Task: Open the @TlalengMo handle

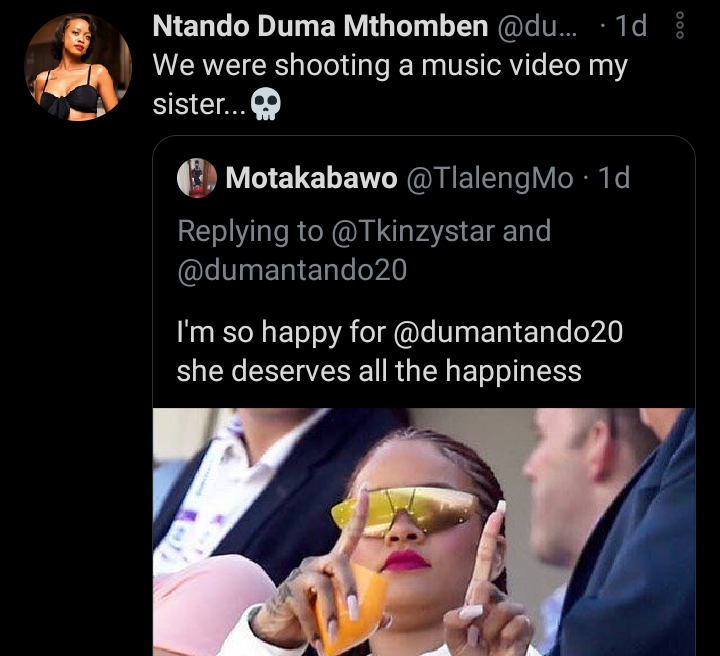Action: tap(490, 179)
